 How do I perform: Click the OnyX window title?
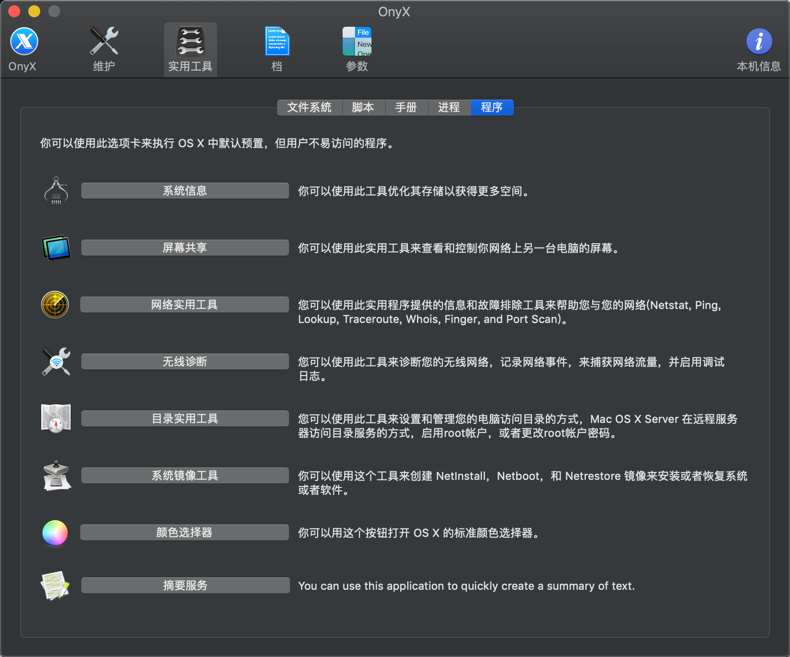point(394,12)
